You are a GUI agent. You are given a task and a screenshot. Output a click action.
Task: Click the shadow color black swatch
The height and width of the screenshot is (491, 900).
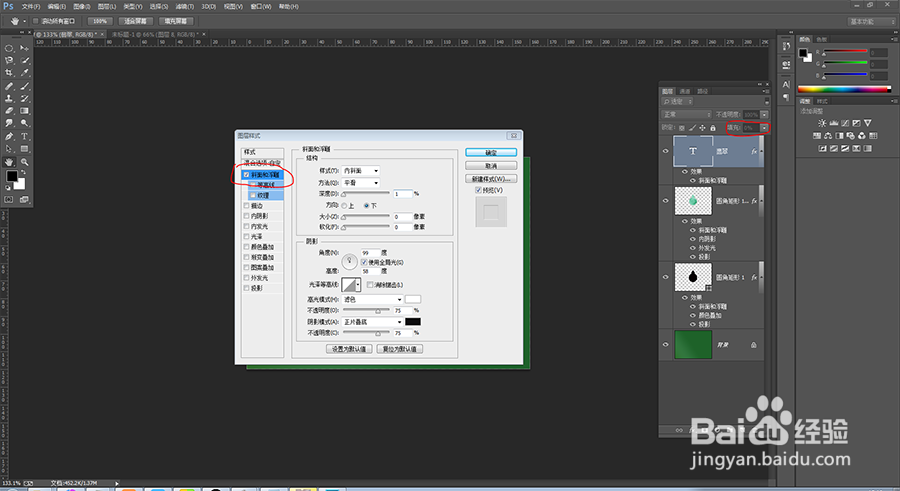[x=413, y=322]
